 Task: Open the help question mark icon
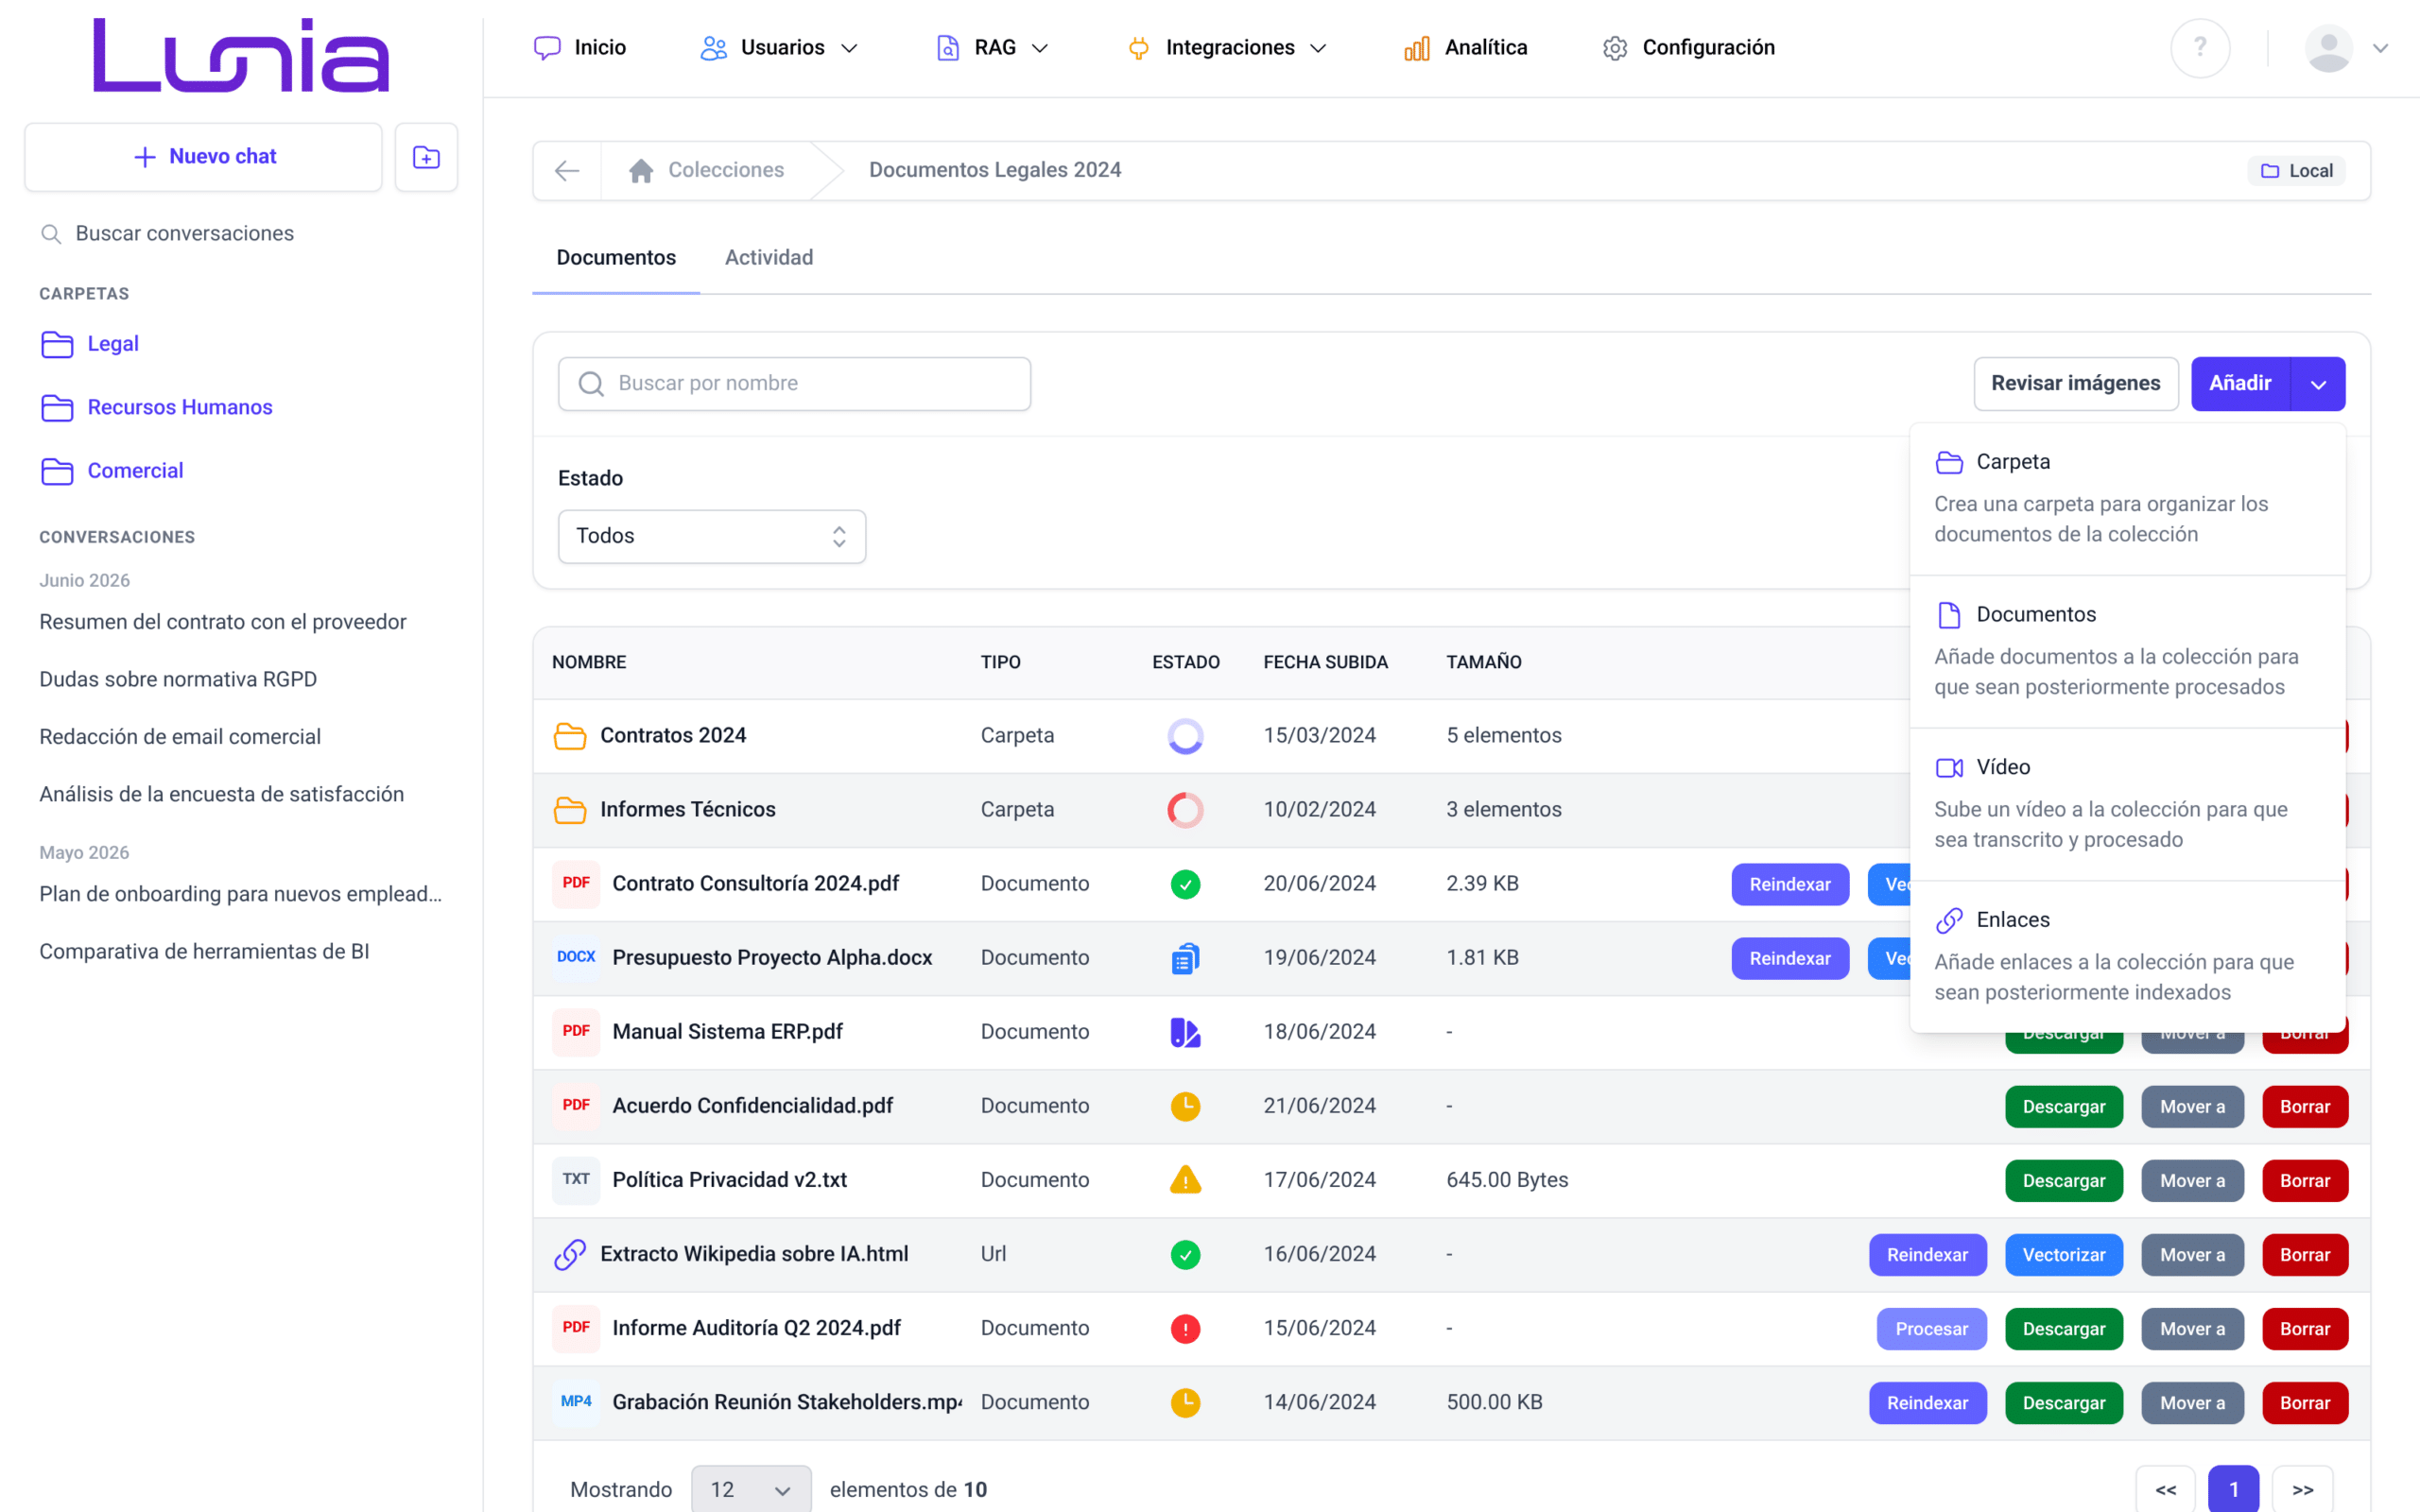(2200, 47)
